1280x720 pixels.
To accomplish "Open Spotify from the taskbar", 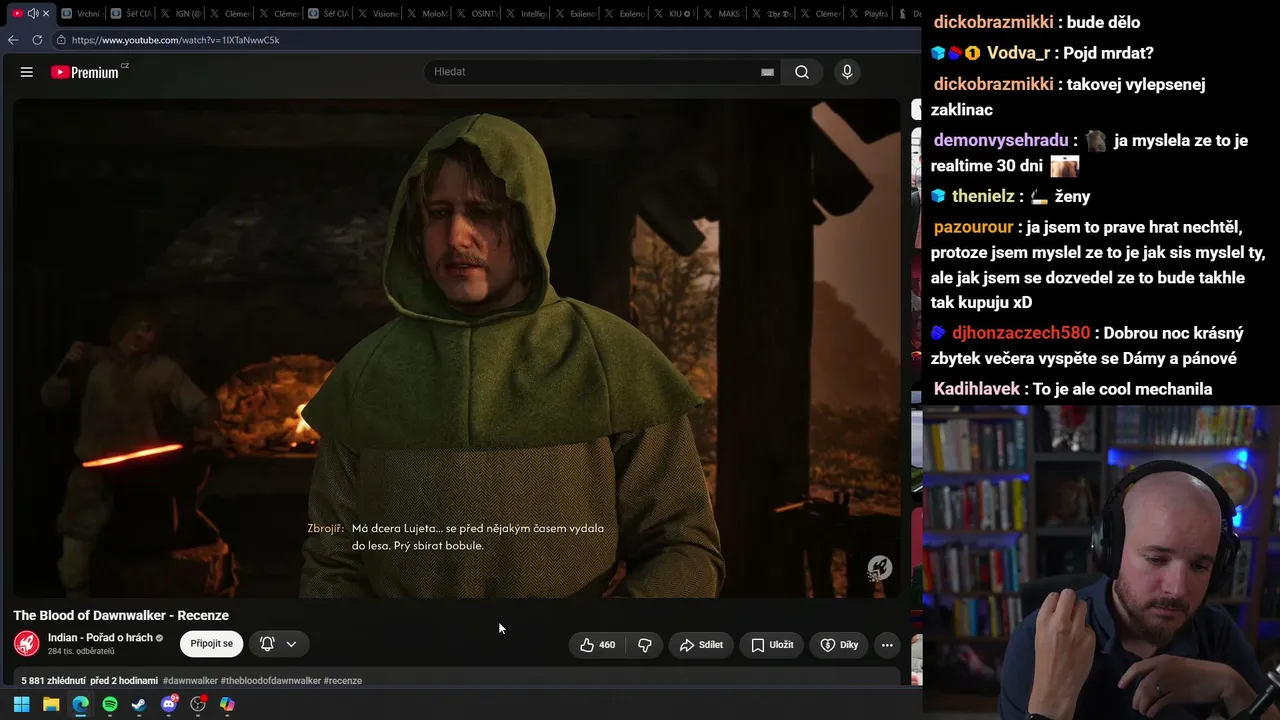I will pyautogui.click(x=110, y=704).
